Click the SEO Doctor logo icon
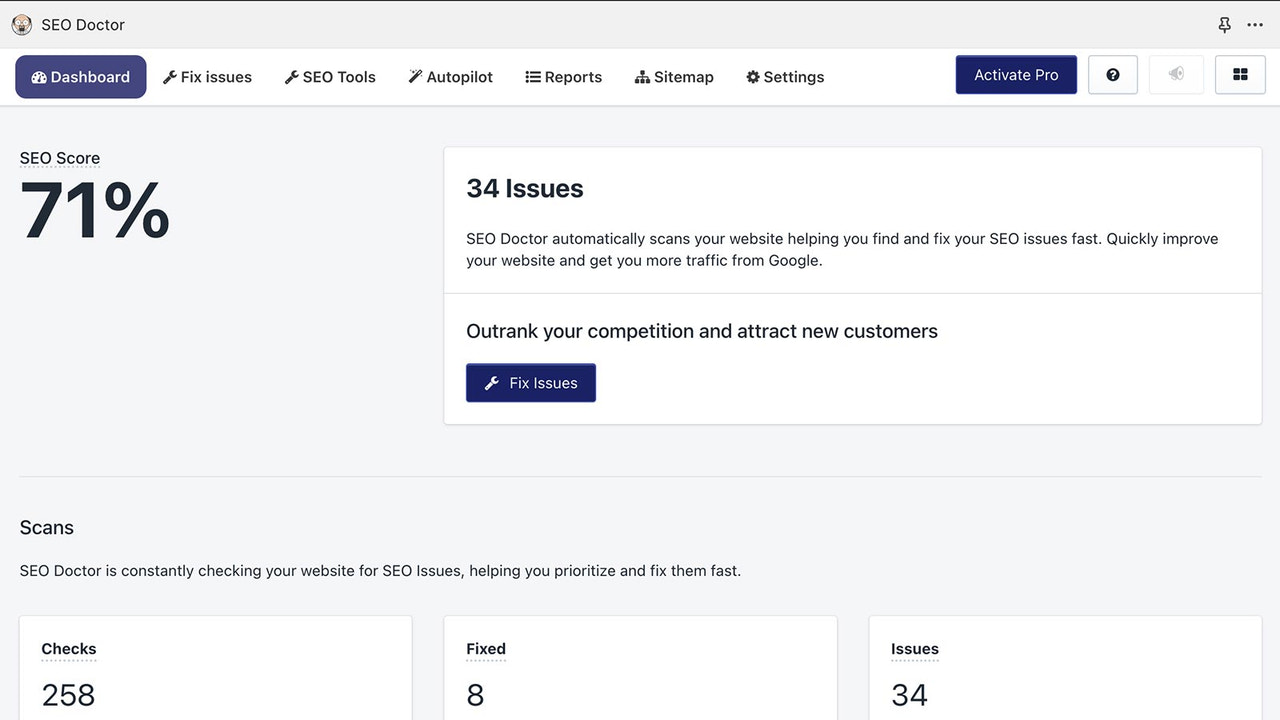 coord(21,24)
